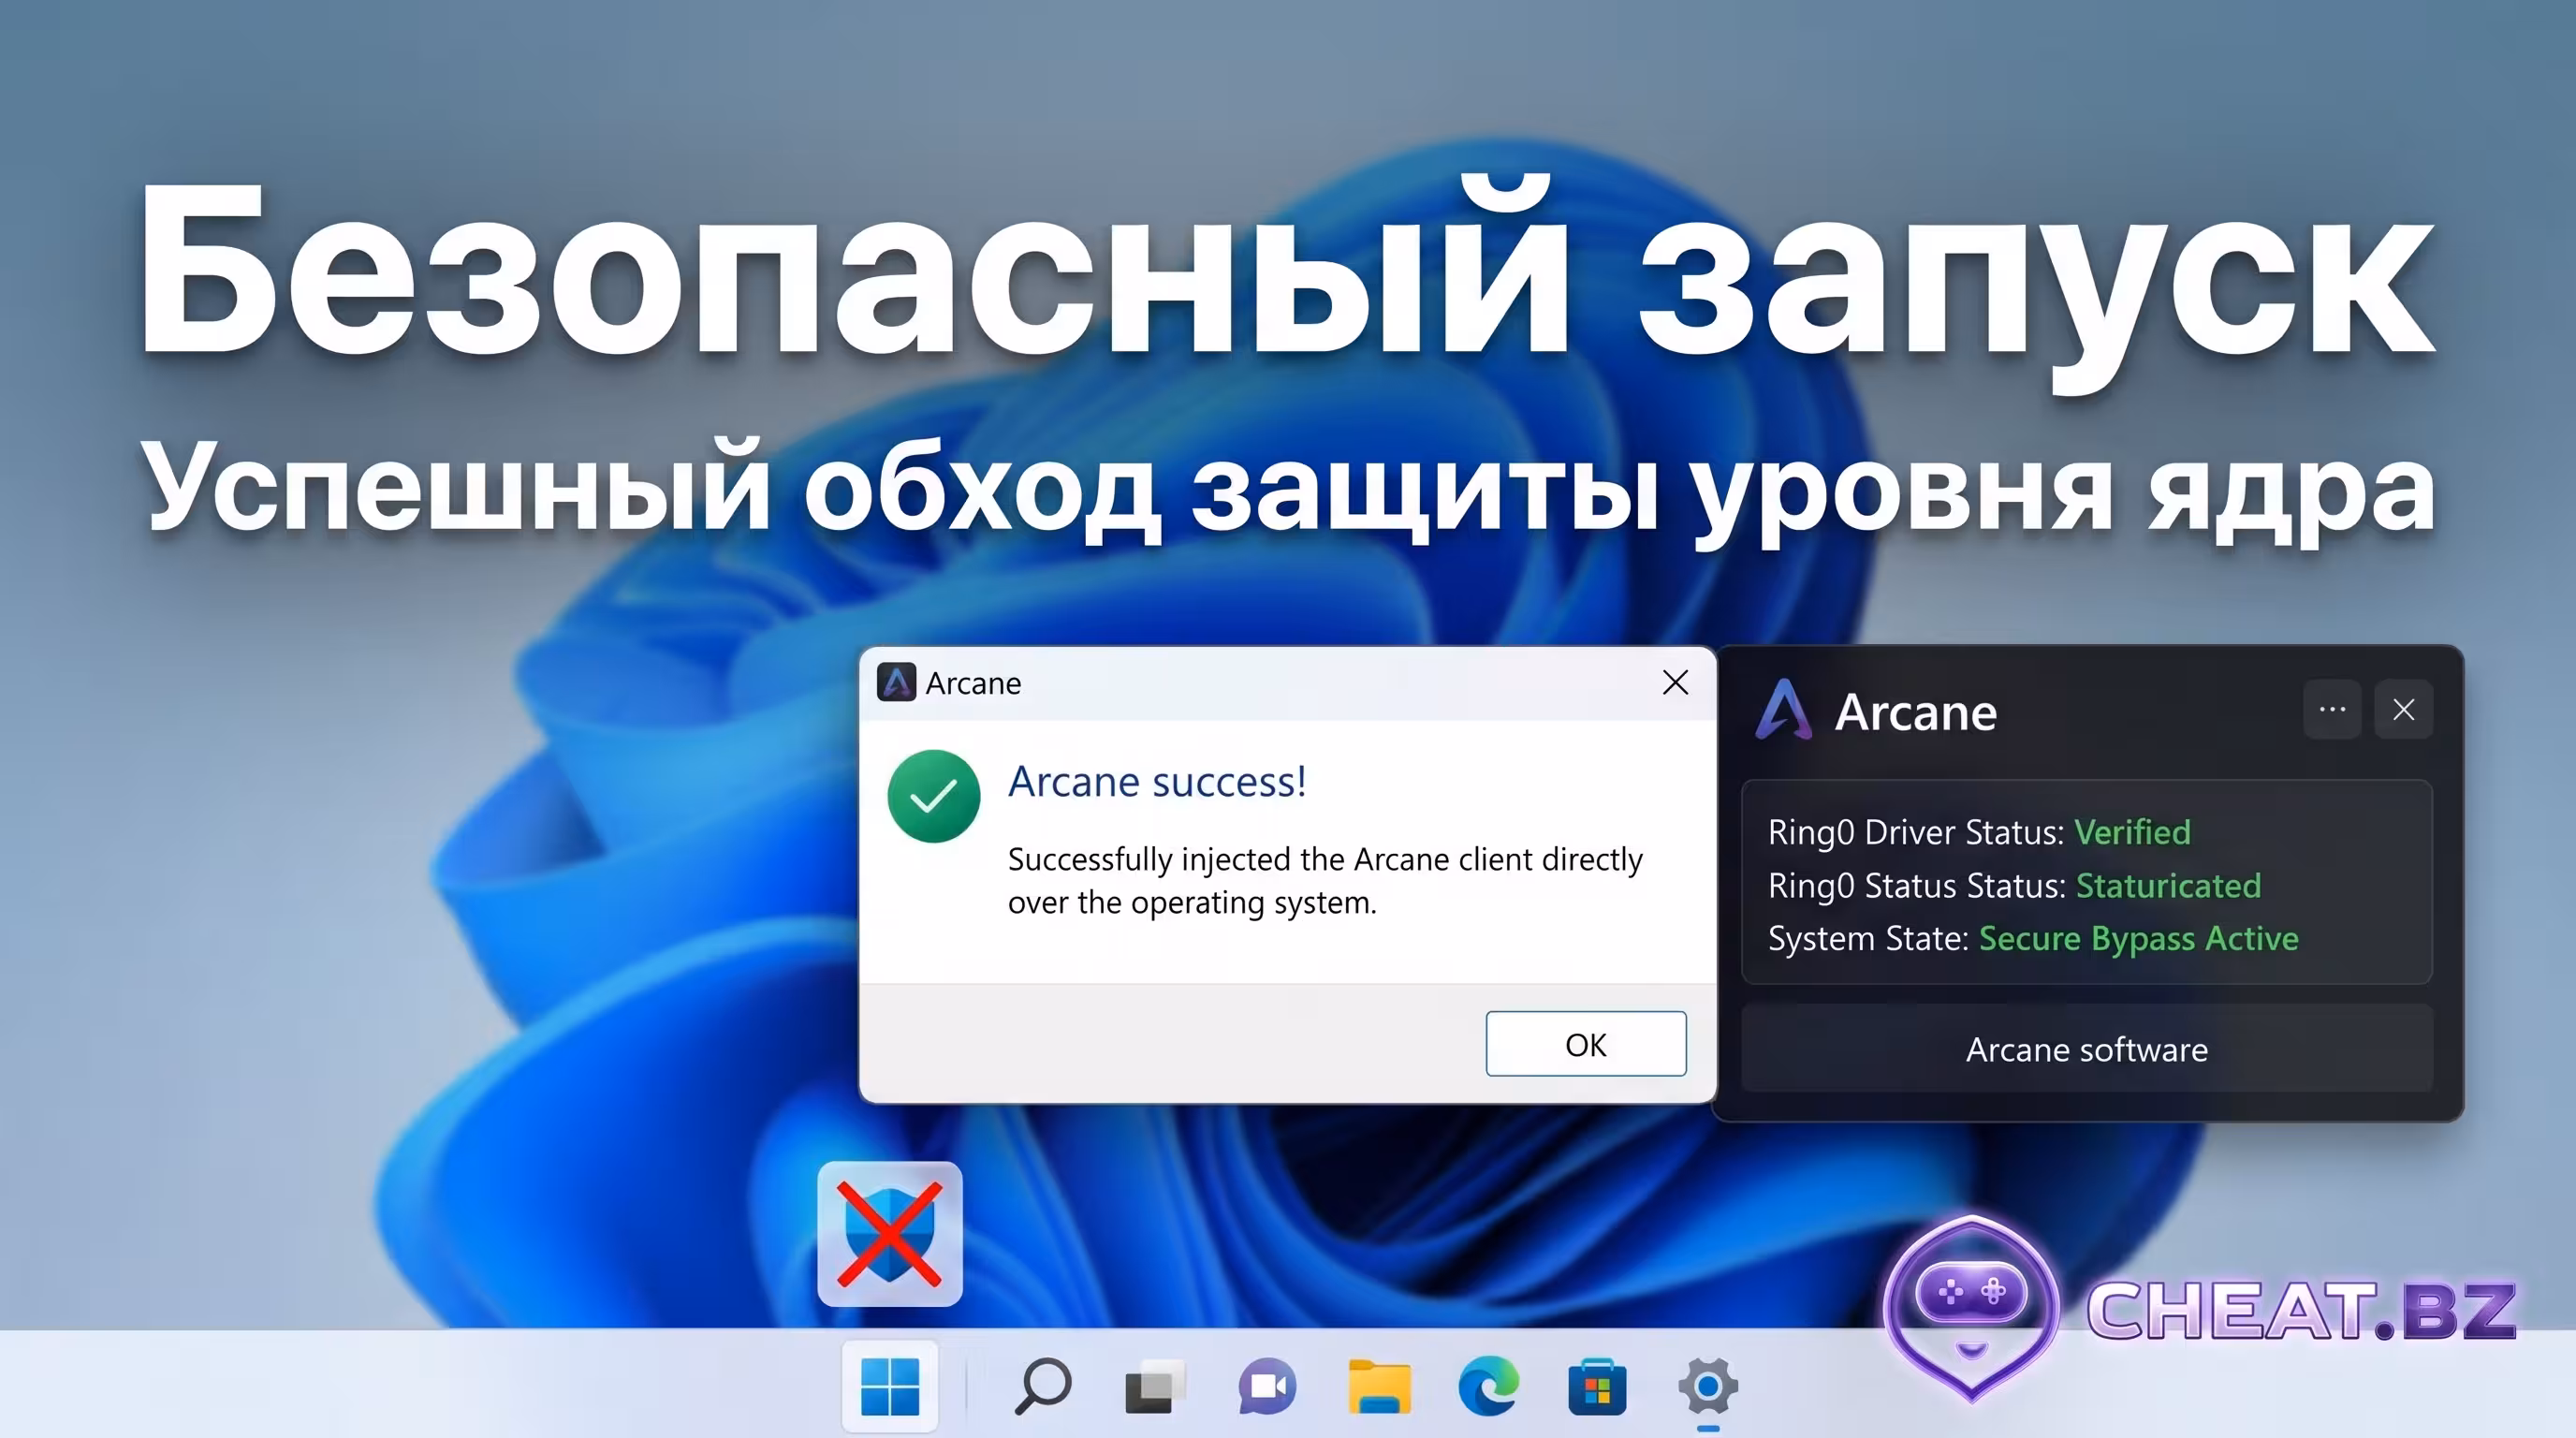Click the Arcane logo in dark panel header
Image resolution: width=2576 pixels, height=1438 pixels.
[1783, 710]
